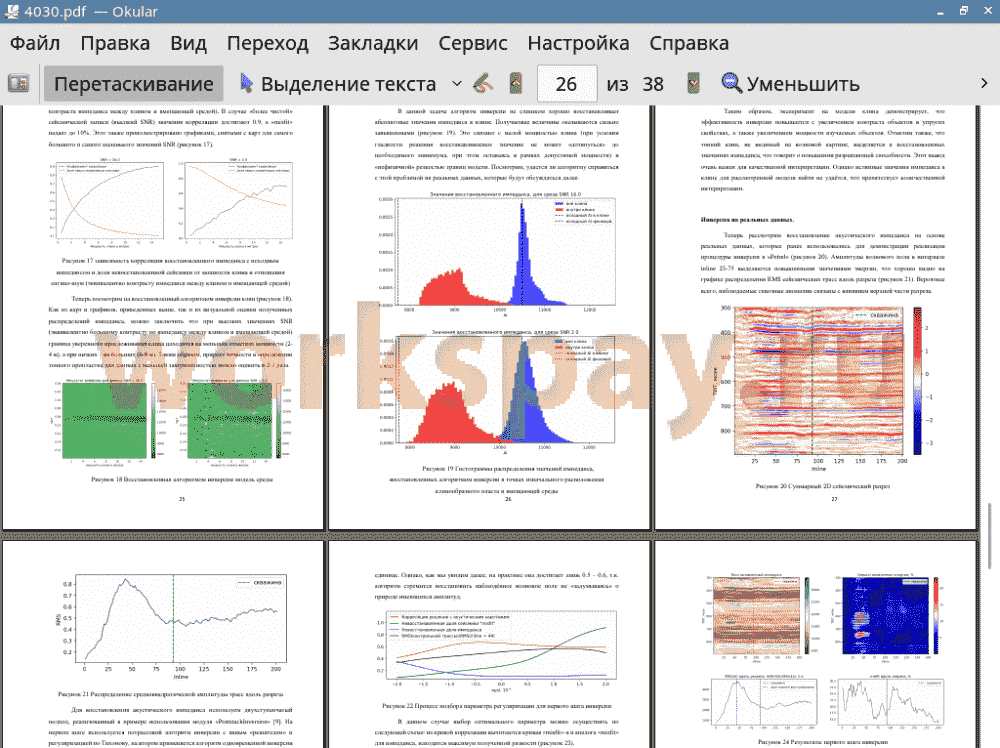Screen dimensions: 1000x748
Task: Activate the Перетаскивание browse mode
Action: coord(133,84)
